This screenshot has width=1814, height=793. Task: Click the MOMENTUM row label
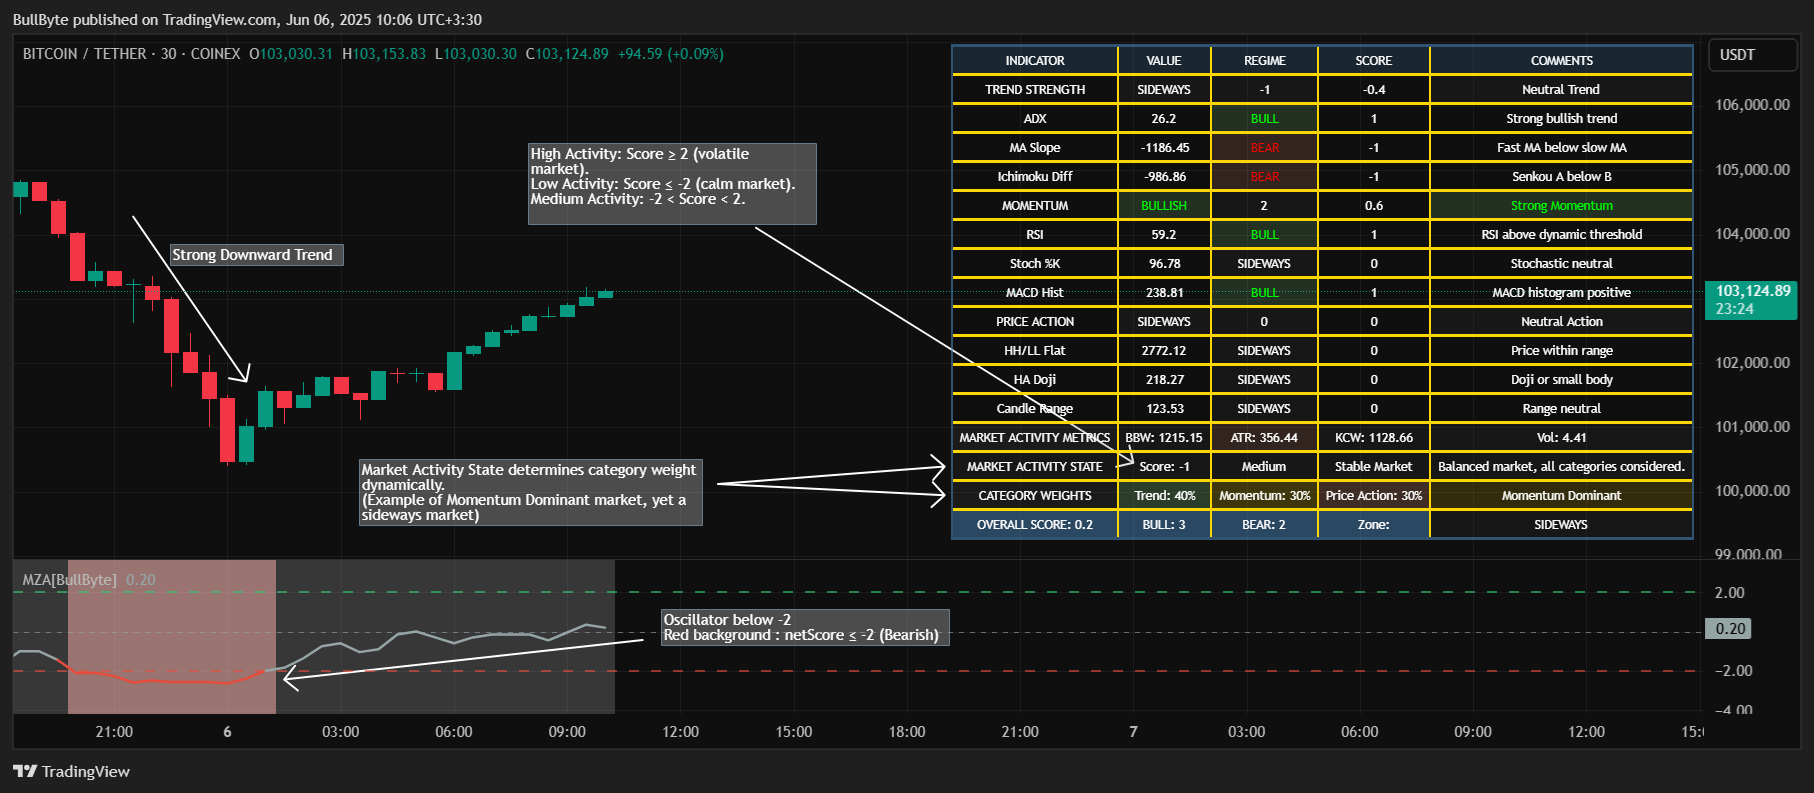(1035, 205)
